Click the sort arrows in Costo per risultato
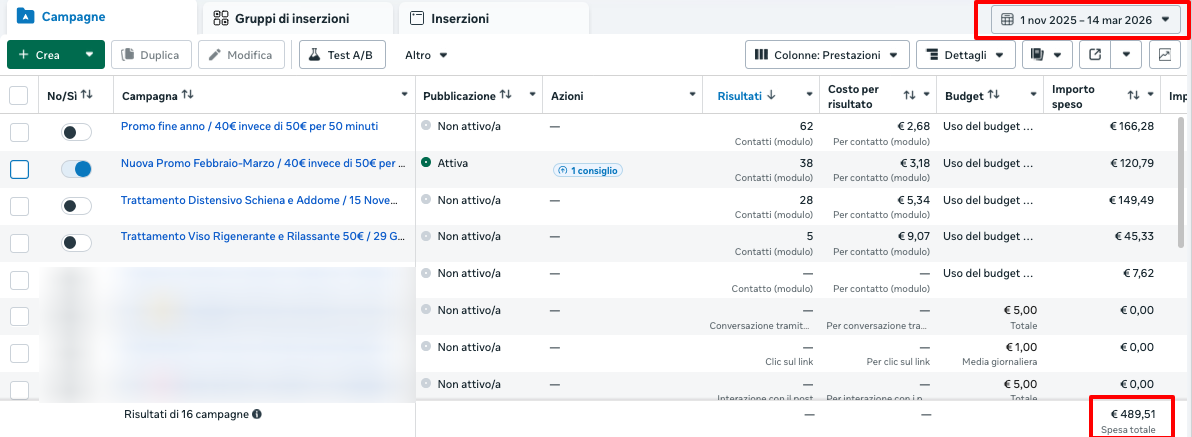 909,95
